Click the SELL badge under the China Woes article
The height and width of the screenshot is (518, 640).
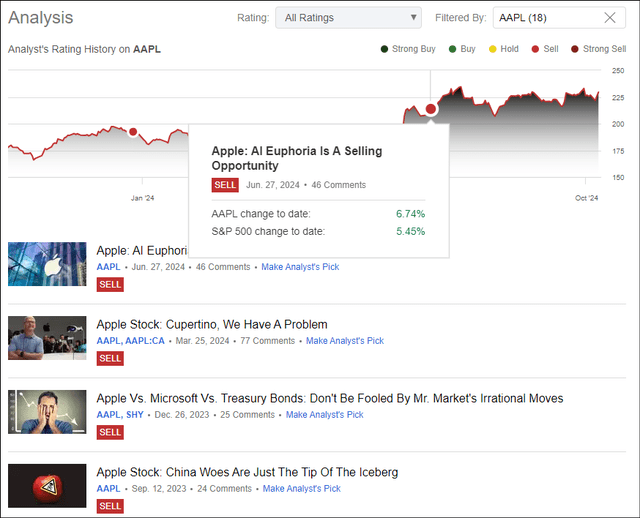tap(110, 506)
